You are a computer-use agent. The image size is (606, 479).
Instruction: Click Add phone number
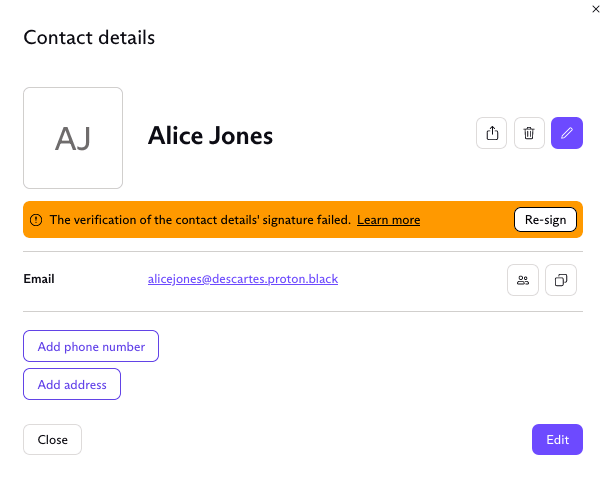(91, 346)
